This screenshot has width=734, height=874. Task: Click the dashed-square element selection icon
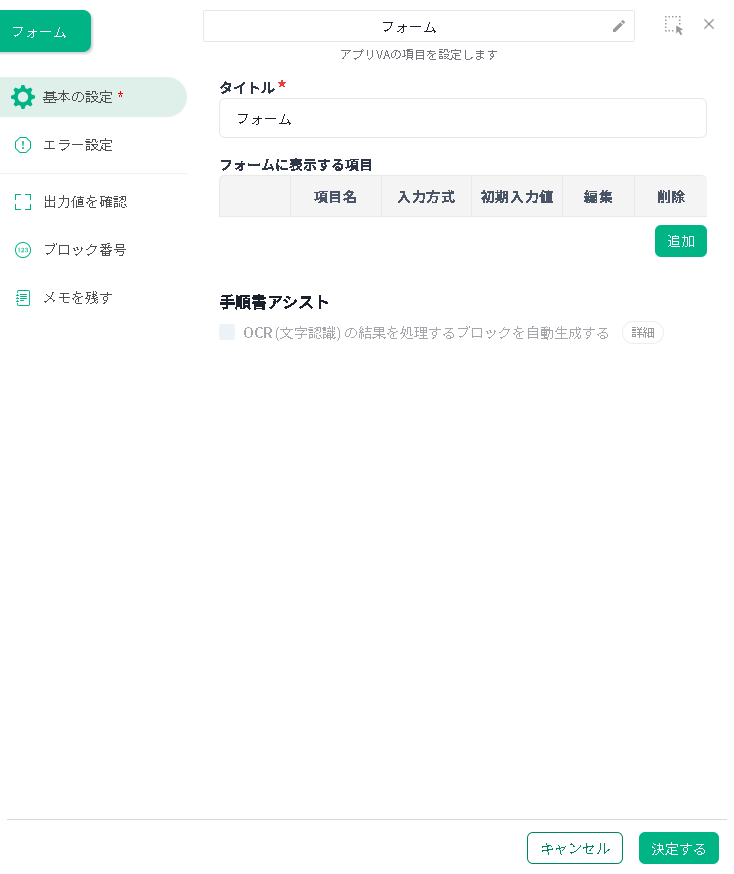674,25
